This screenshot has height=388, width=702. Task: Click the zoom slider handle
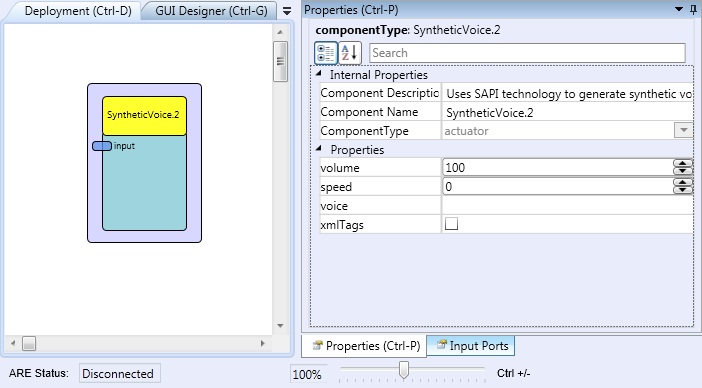pyautogui.click(x=404, y=370)
